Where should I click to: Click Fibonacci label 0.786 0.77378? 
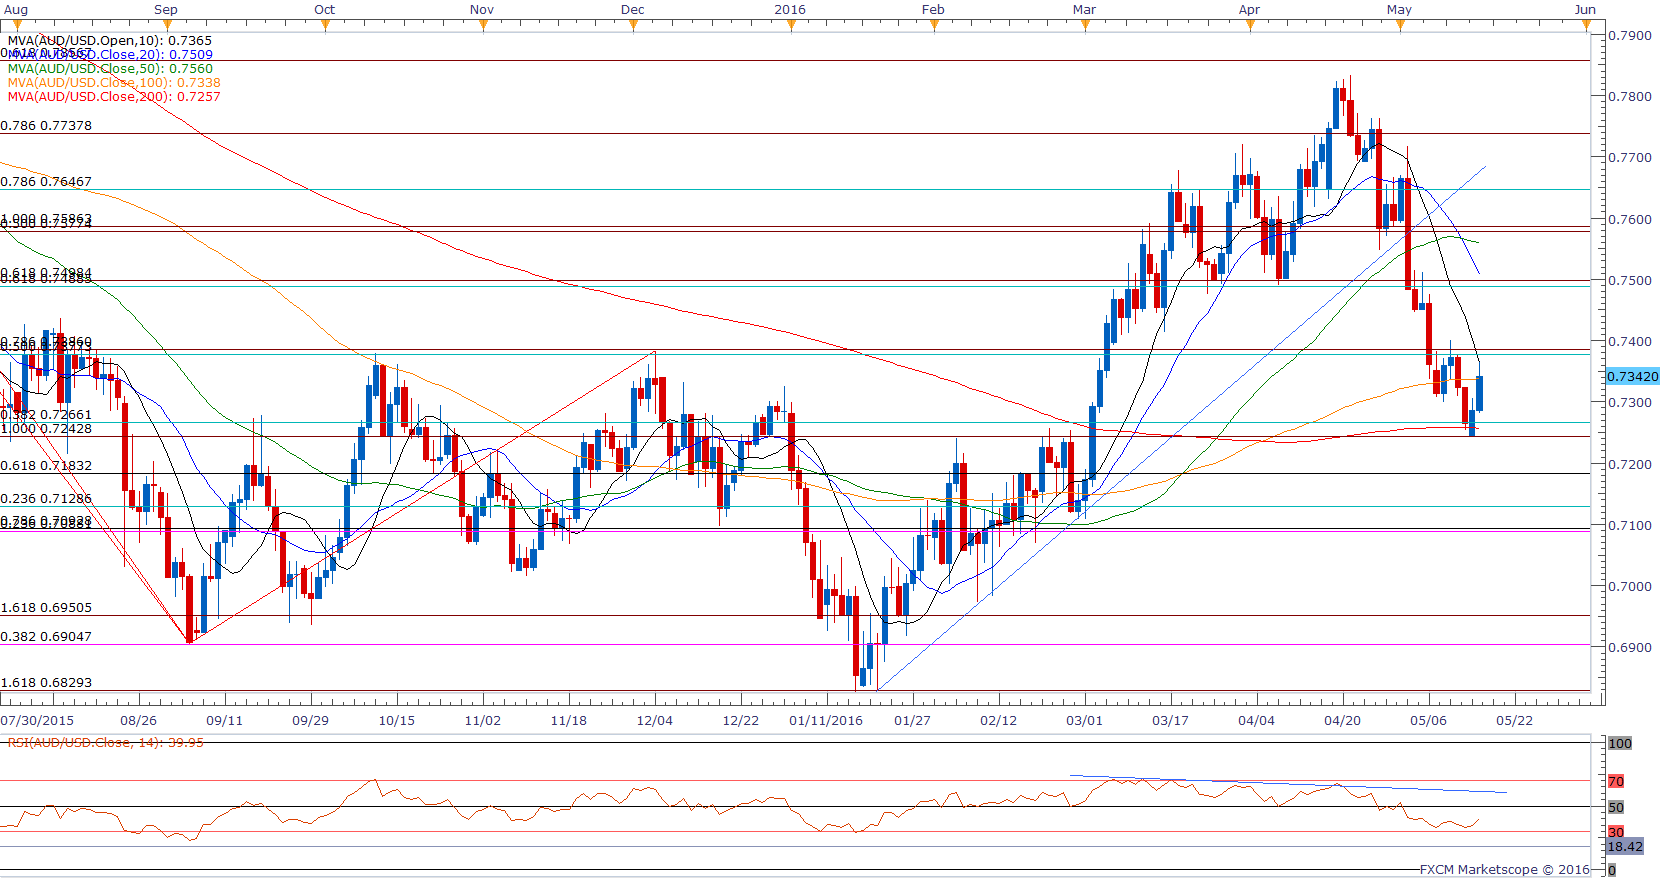point(46,126)
